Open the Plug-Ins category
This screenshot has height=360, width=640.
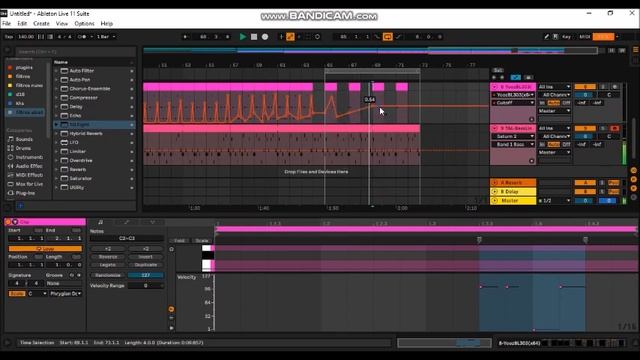pyautogui.click(x=25, y=193)
